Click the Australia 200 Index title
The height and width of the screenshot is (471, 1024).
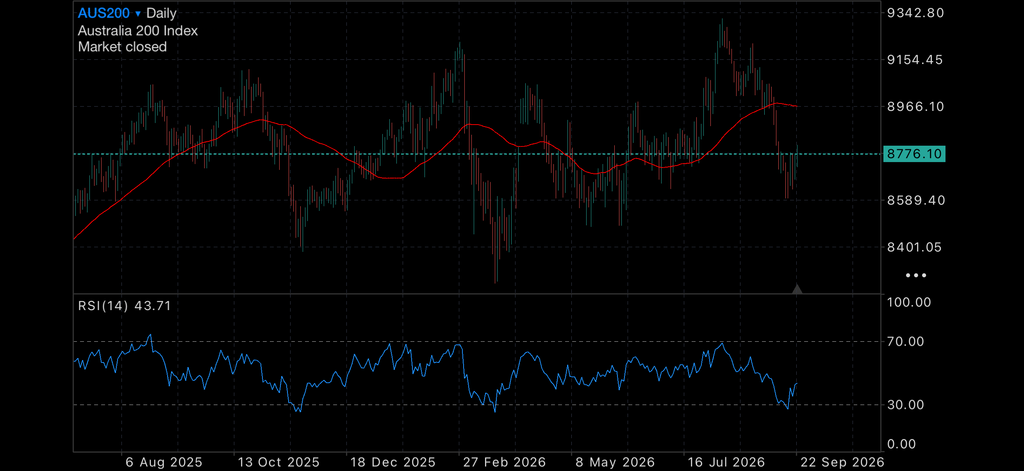tap(138, 30)
